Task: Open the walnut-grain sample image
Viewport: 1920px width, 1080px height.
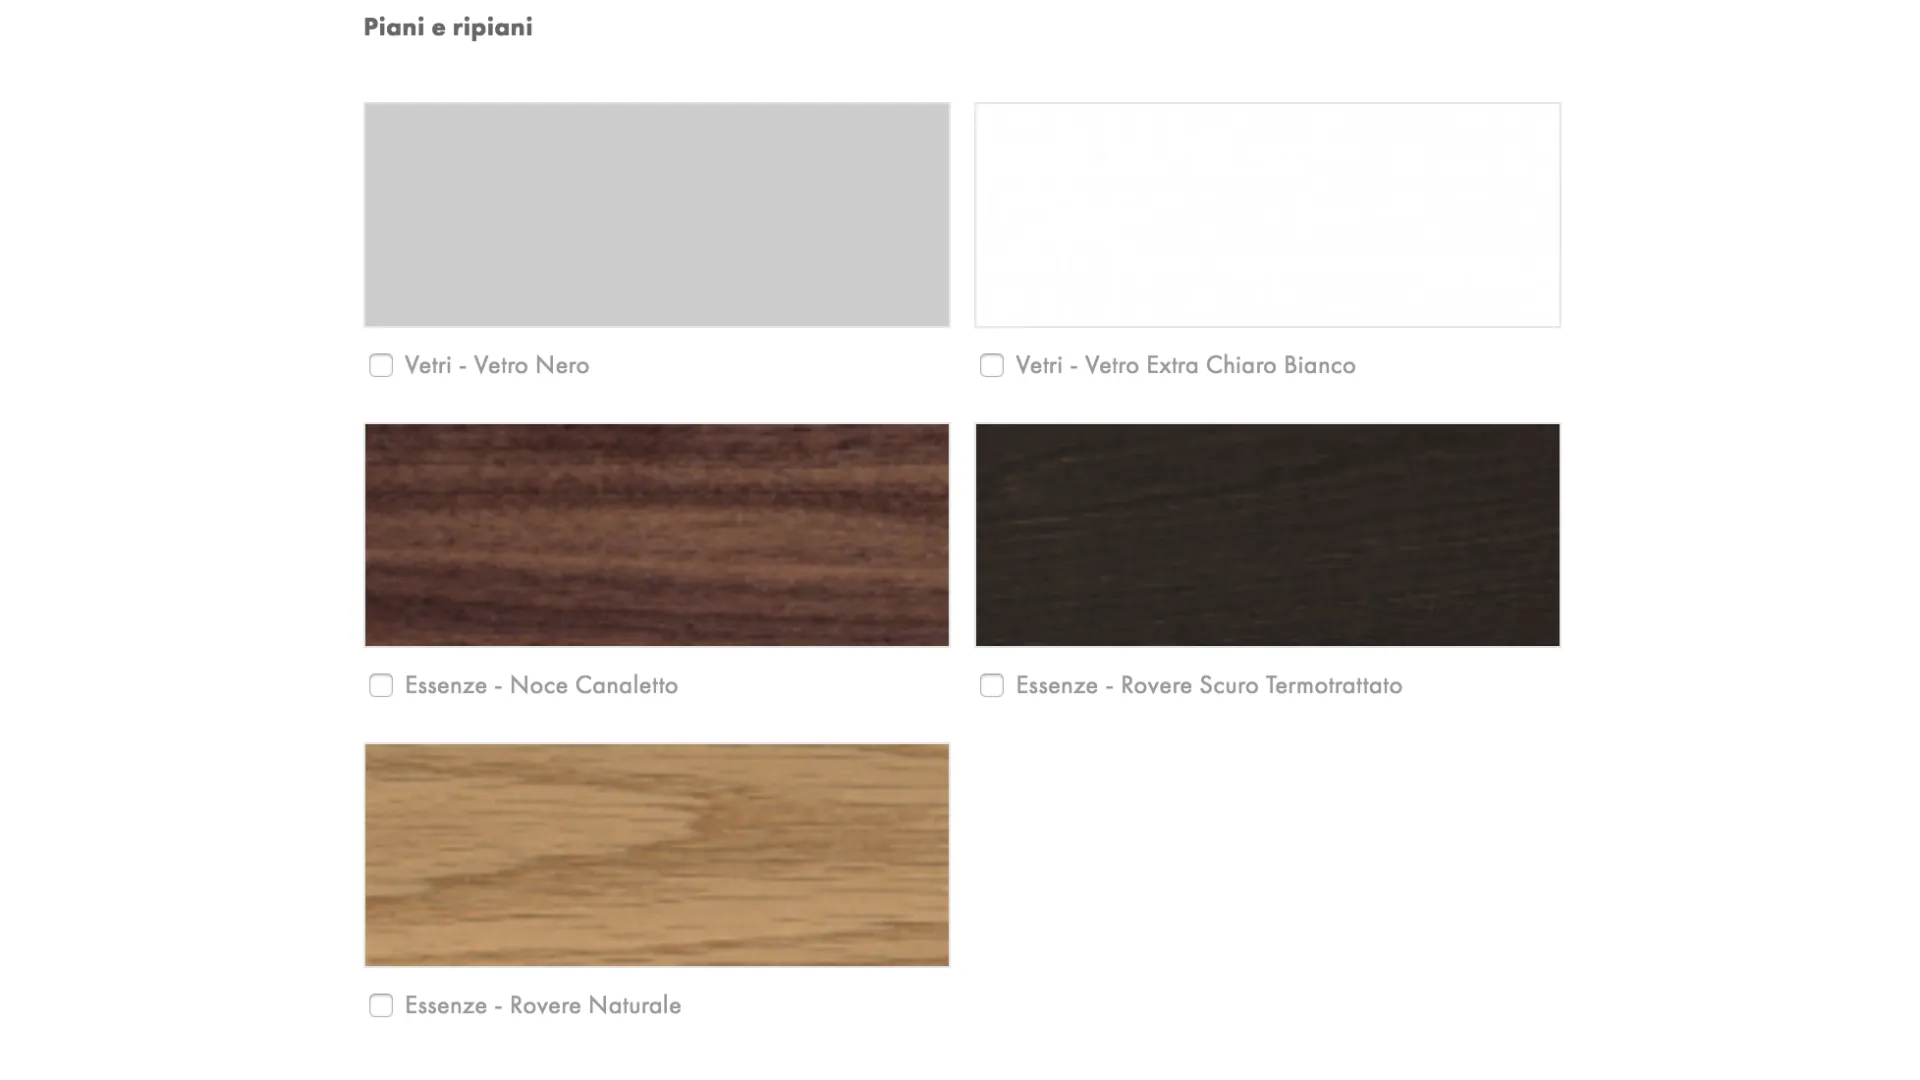Action: [x=657, y=535]
